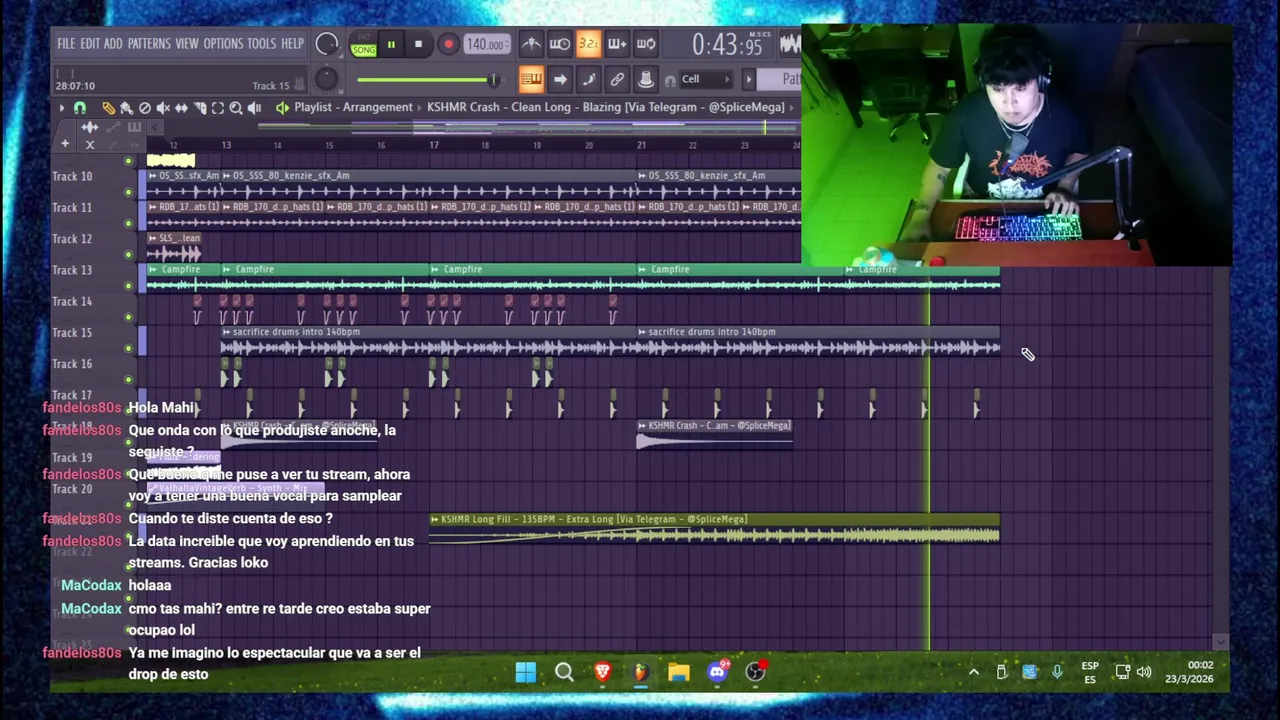The image size is (1280, 720).
Task: Toggle loop recording button
Action: (x=646, y=44)
